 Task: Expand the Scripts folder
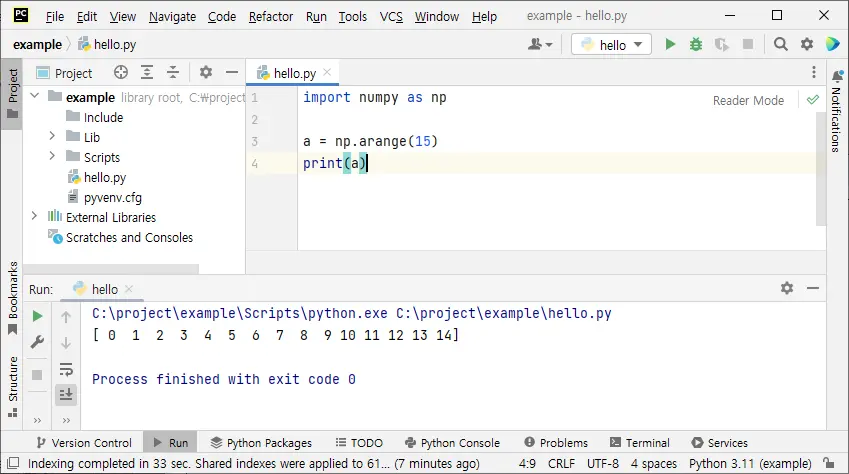tap(52, 156)
